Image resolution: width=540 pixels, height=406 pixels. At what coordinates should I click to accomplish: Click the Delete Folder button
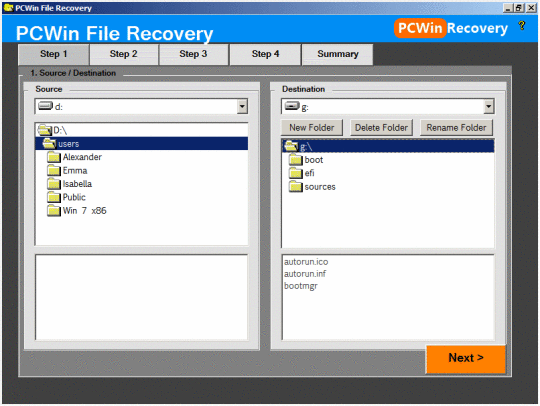pos(381,128)
